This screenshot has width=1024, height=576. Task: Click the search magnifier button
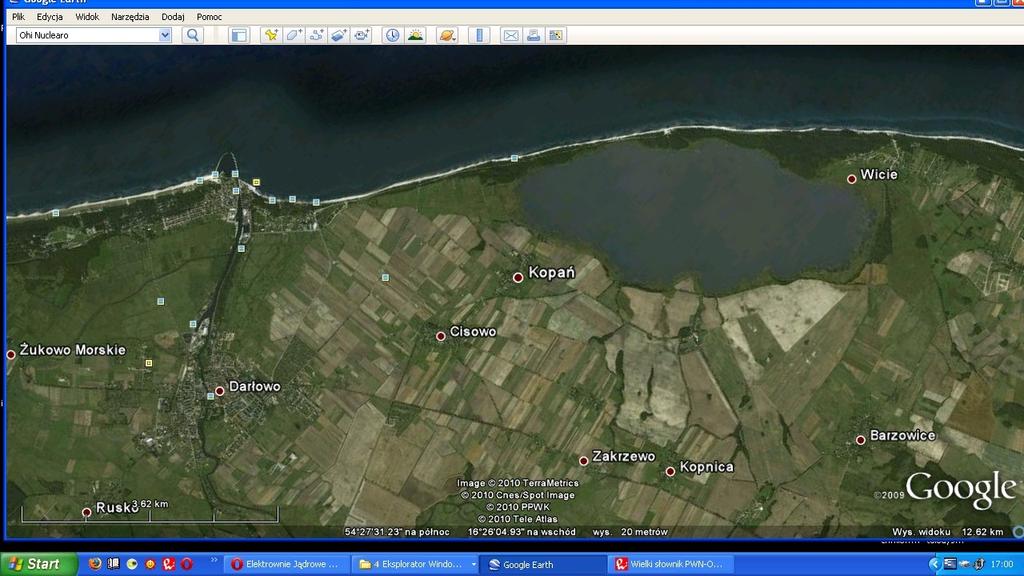point(193,35)
